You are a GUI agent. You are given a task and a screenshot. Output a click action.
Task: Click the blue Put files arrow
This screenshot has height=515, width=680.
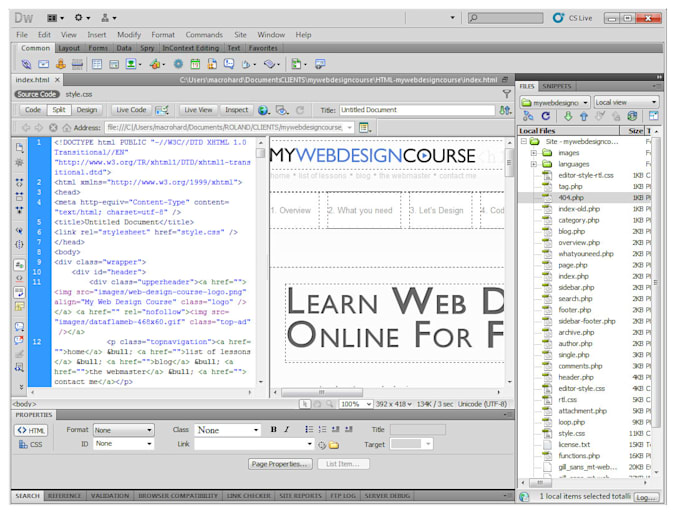[x=584, y=117]
